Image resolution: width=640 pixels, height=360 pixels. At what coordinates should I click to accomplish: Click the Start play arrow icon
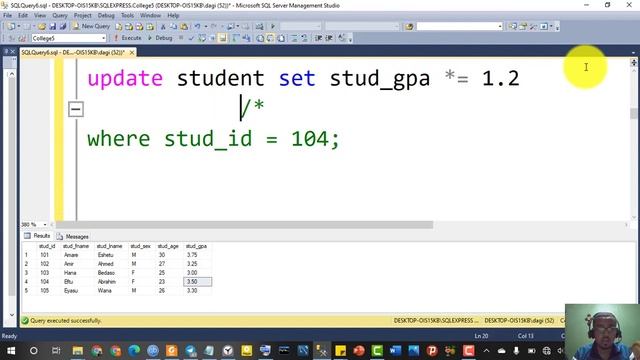pos(273,27)
